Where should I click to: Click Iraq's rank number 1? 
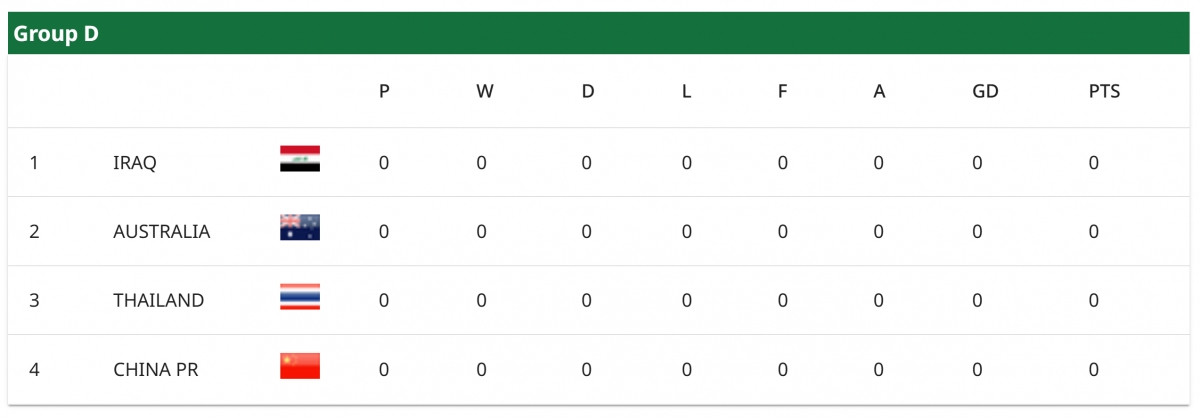(34, 163)
